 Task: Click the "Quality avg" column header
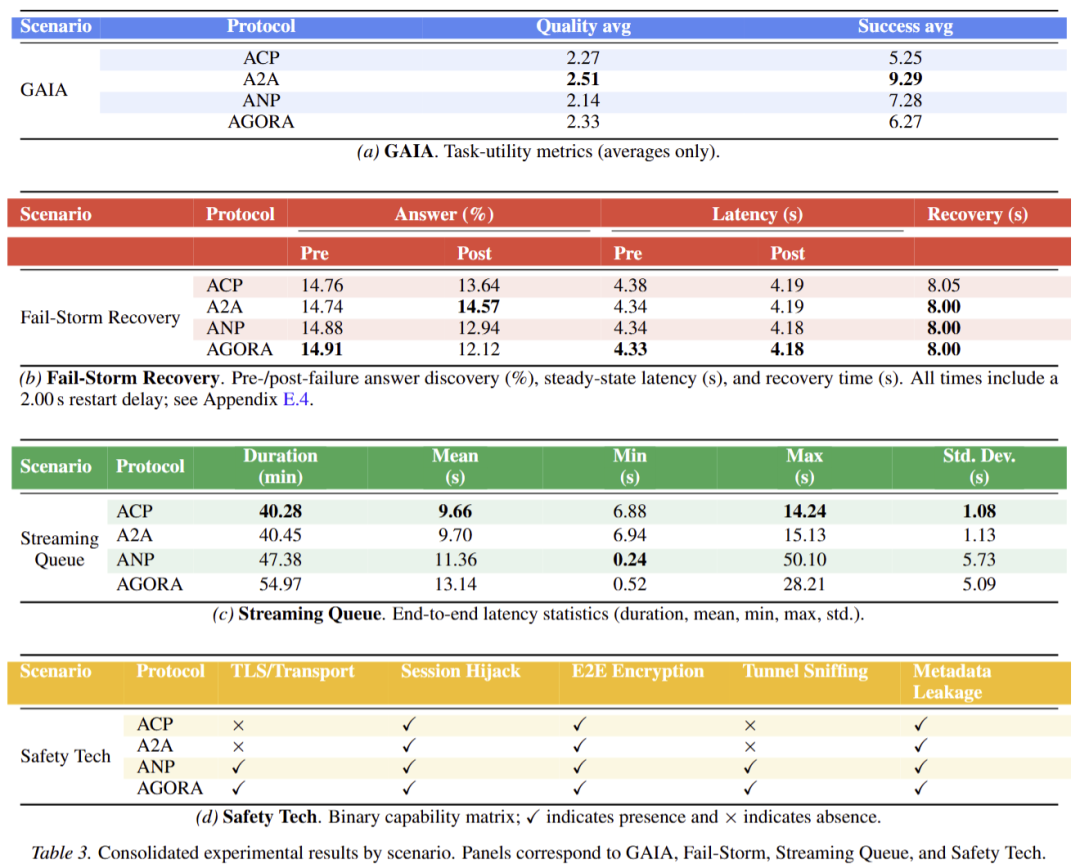pos(583,26)
